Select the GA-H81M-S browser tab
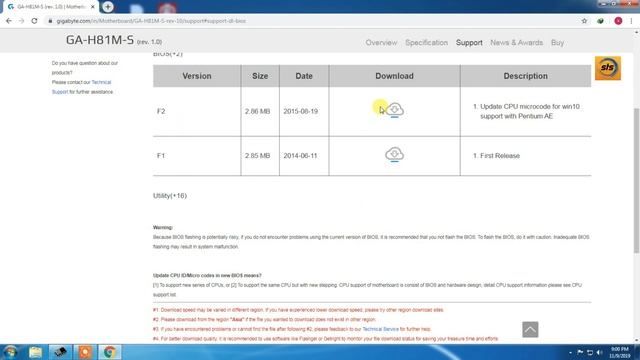This screenshot has height=360, width=640. point(50,7)
